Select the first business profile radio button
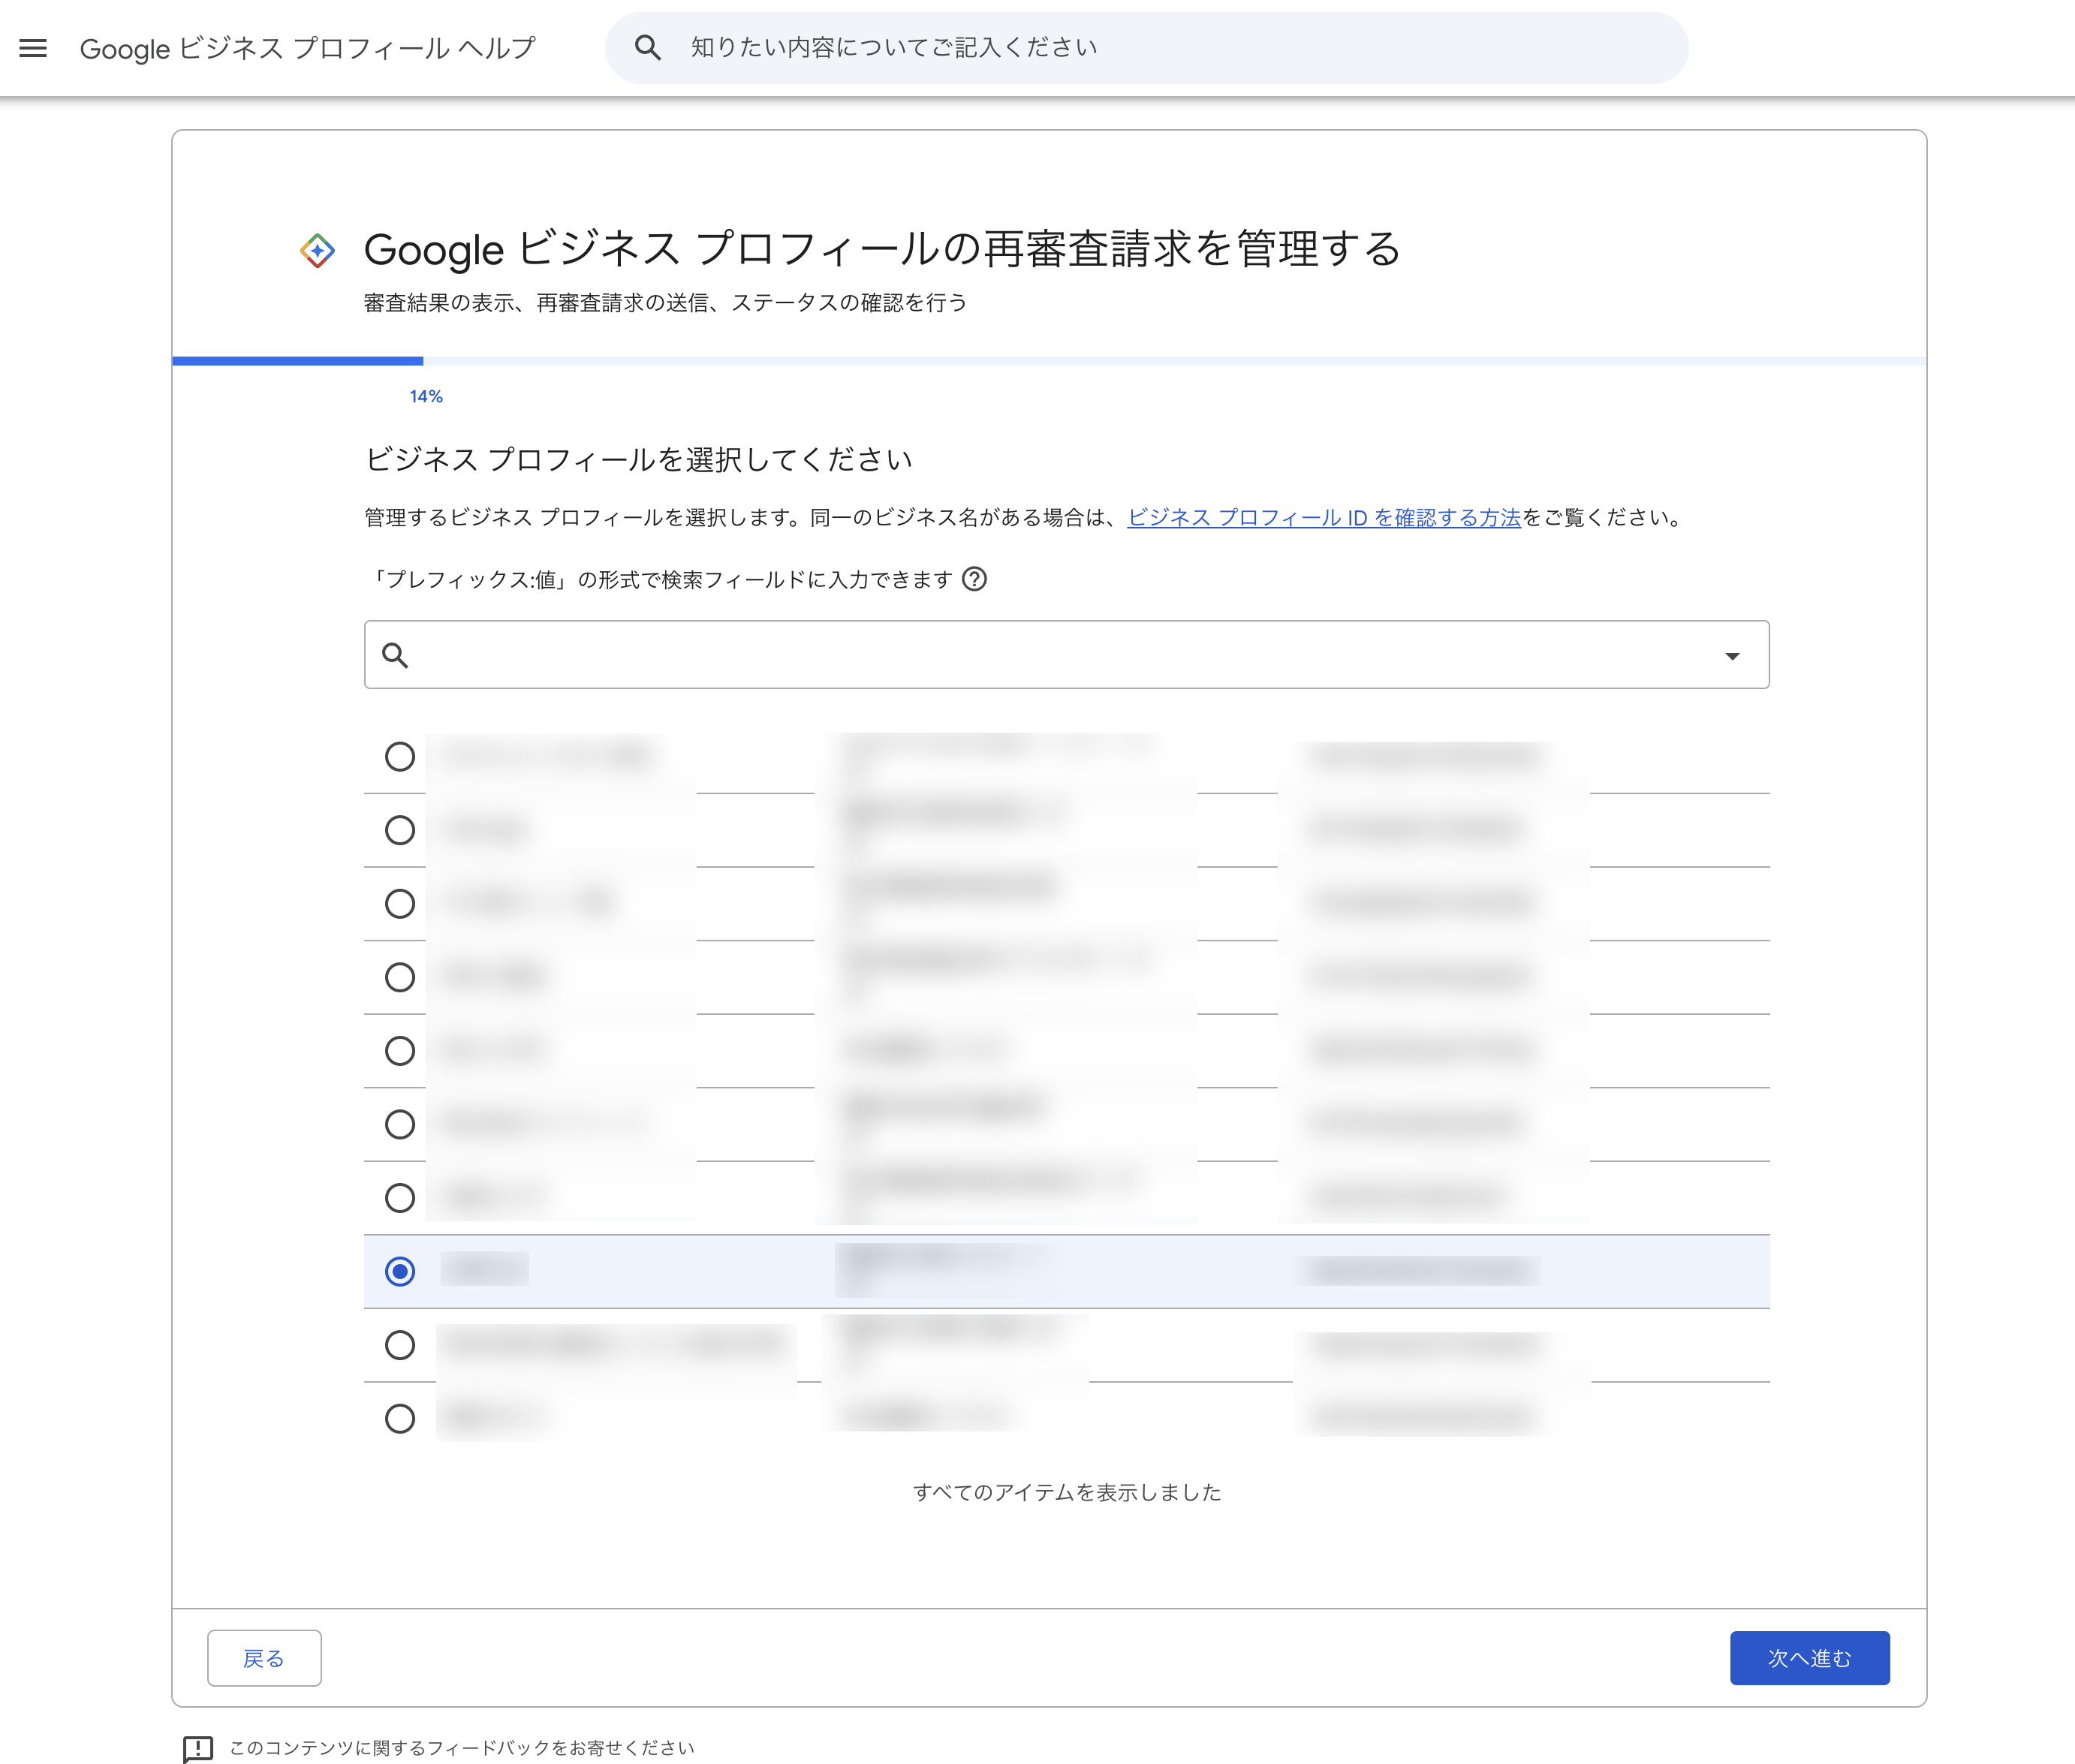This screenshot has height=1764, width=2075. [x=400, y=757]
